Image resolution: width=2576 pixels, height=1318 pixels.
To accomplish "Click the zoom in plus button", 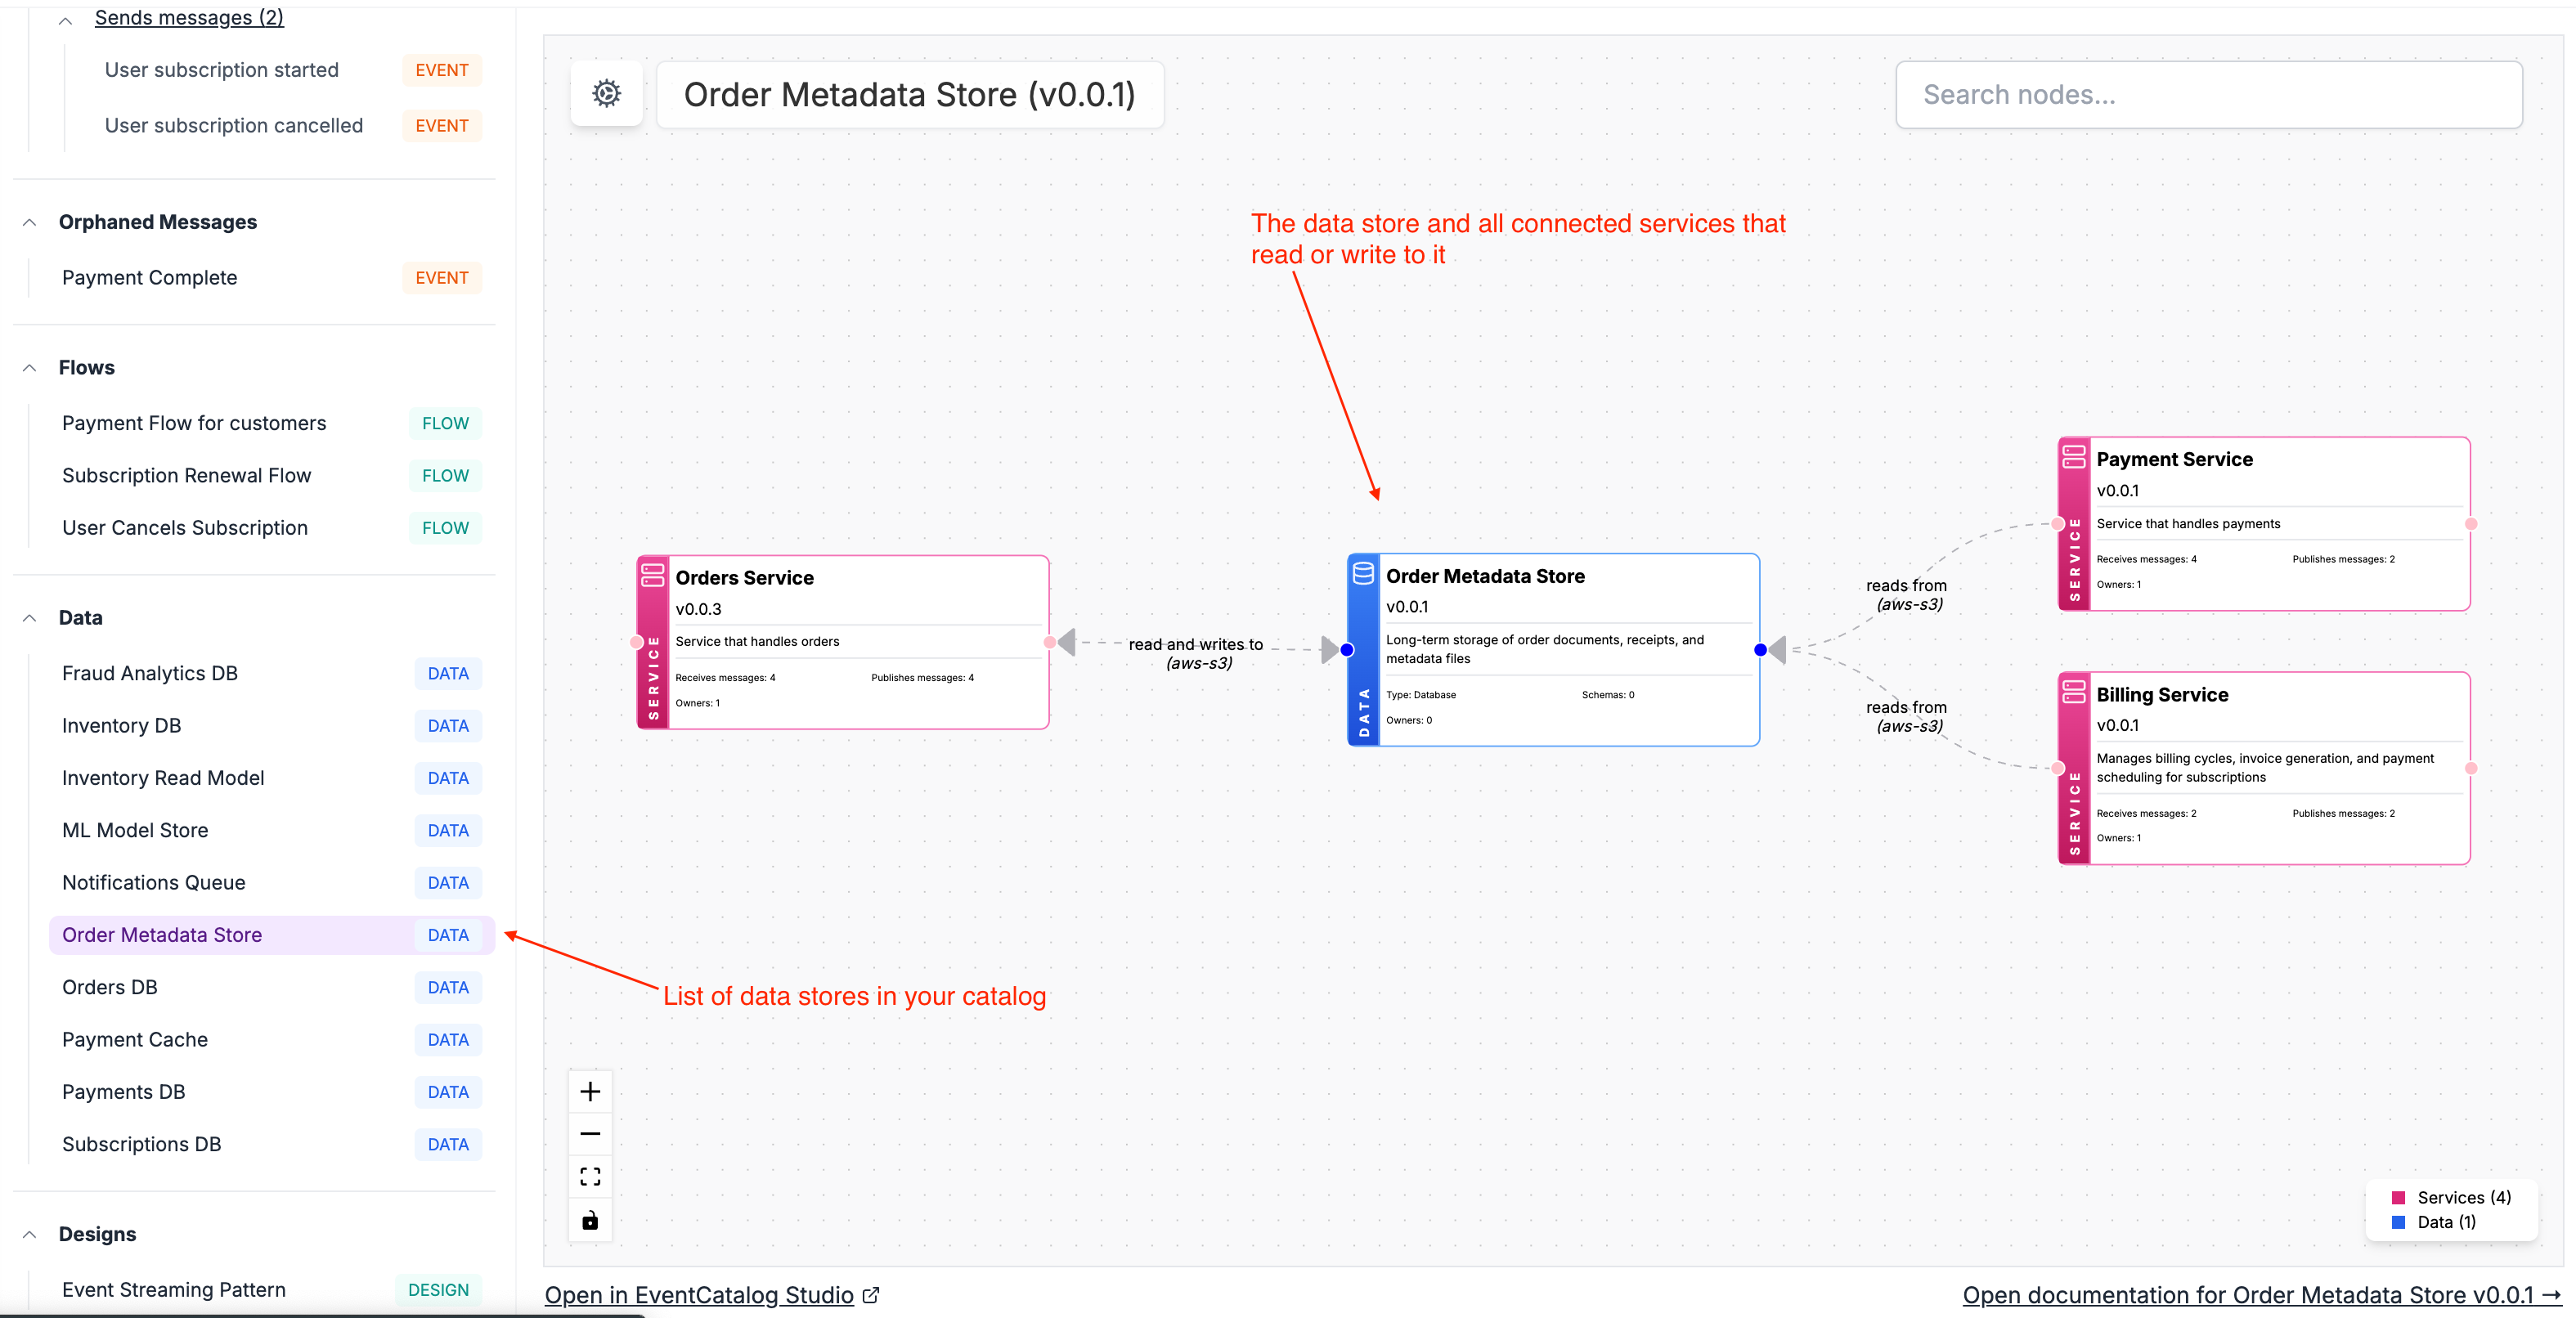I will pyautogui.click(x=590, y=1091).
